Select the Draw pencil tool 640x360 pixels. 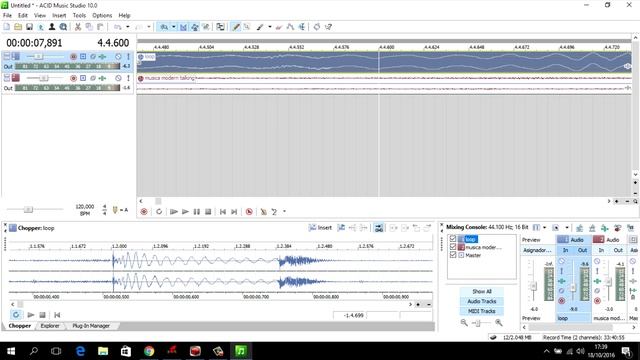[236, 27]
